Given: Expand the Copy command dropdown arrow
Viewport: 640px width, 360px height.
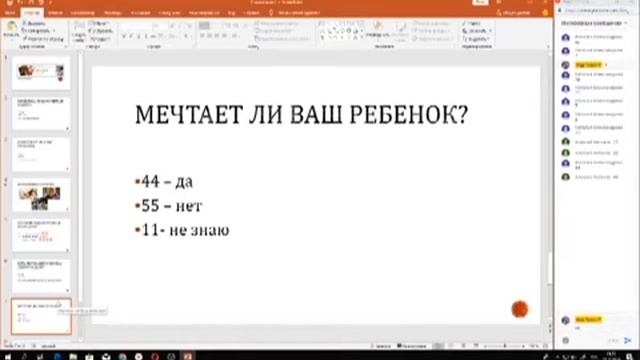Looking at the screenshot, I should pyautogui.click(x=53, y=31).
